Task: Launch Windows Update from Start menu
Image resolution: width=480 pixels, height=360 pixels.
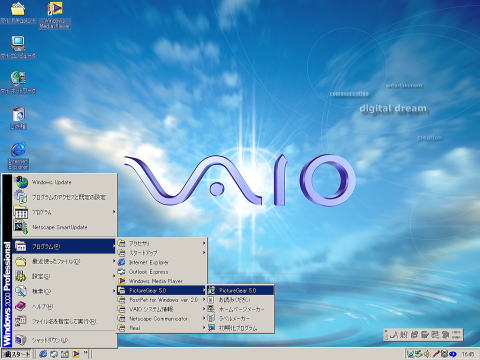Action: [65, 182]
